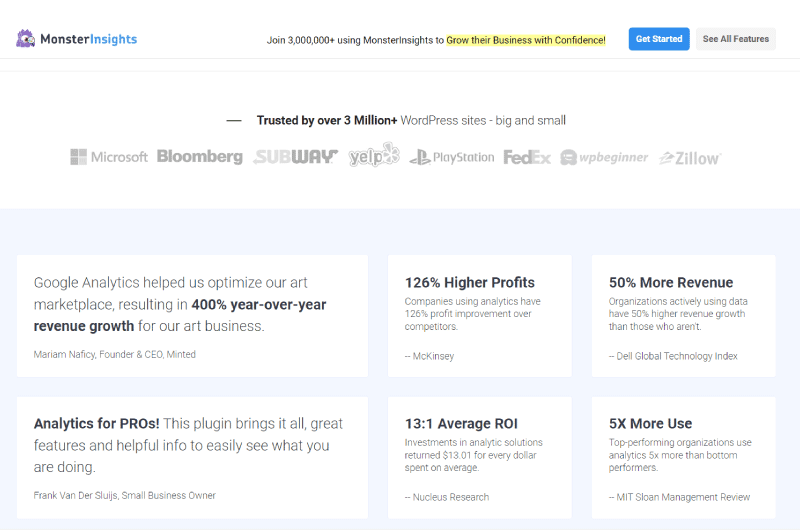Open the MonsterInsights wordmark home link
Viewport: 800px width, 530px height.
(89, 39)
